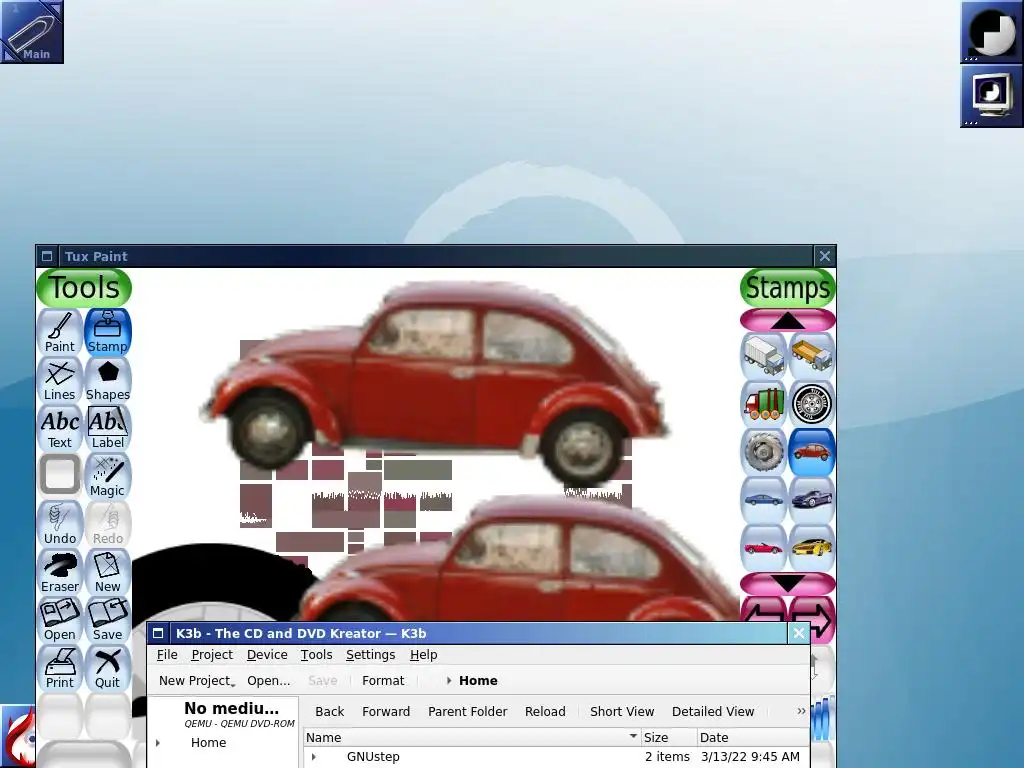Switch to Short View

[622, 711]
